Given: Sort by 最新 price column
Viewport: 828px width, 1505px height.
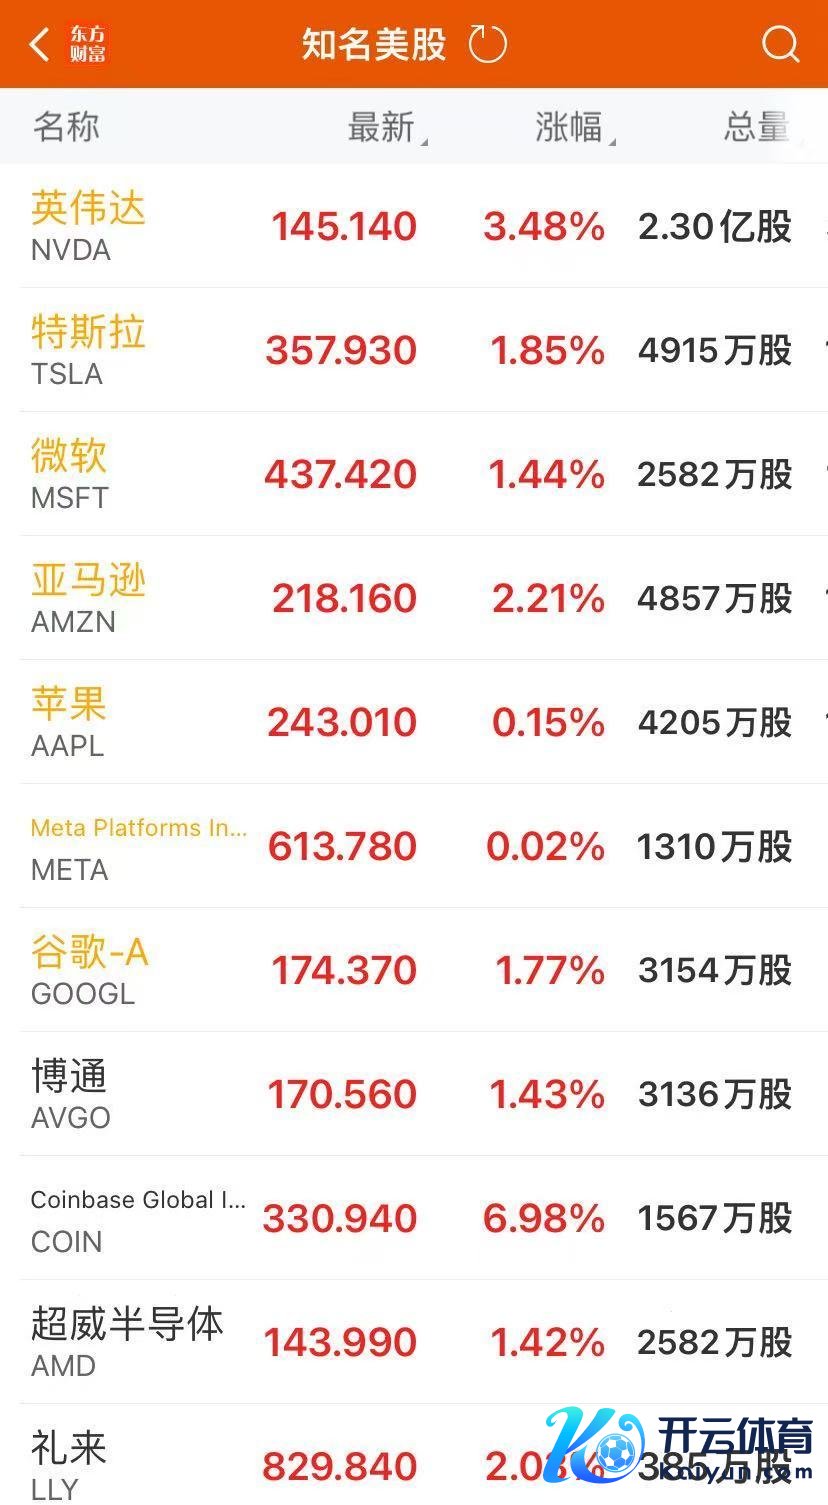Looking at the screenshot, I should (382, 127).
